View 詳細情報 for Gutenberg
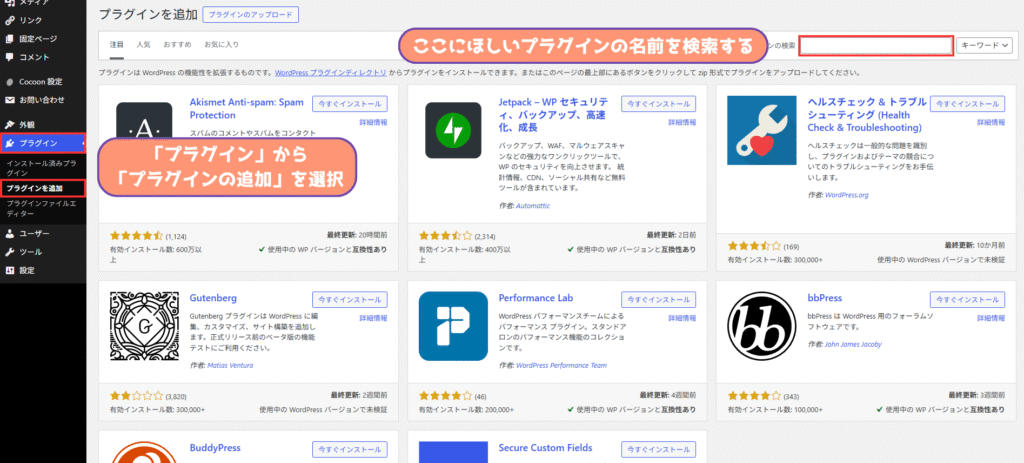The image size is (1024, 463). tap(373, 318)
